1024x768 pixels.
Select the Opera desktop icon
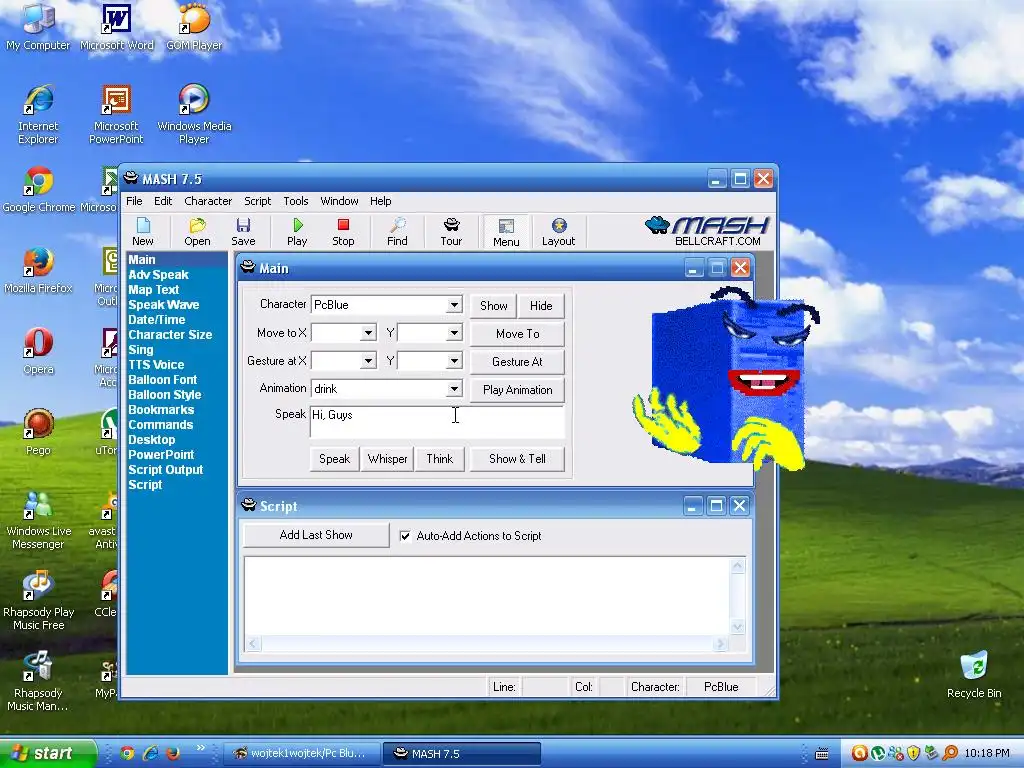(38, 351)
